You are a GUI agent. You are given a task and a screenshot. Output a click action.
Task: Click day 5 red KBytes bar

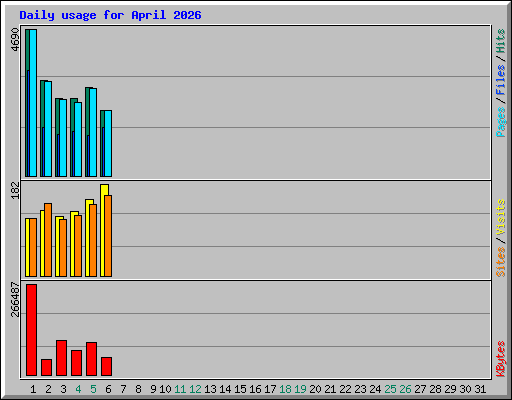tap(92, 359)
